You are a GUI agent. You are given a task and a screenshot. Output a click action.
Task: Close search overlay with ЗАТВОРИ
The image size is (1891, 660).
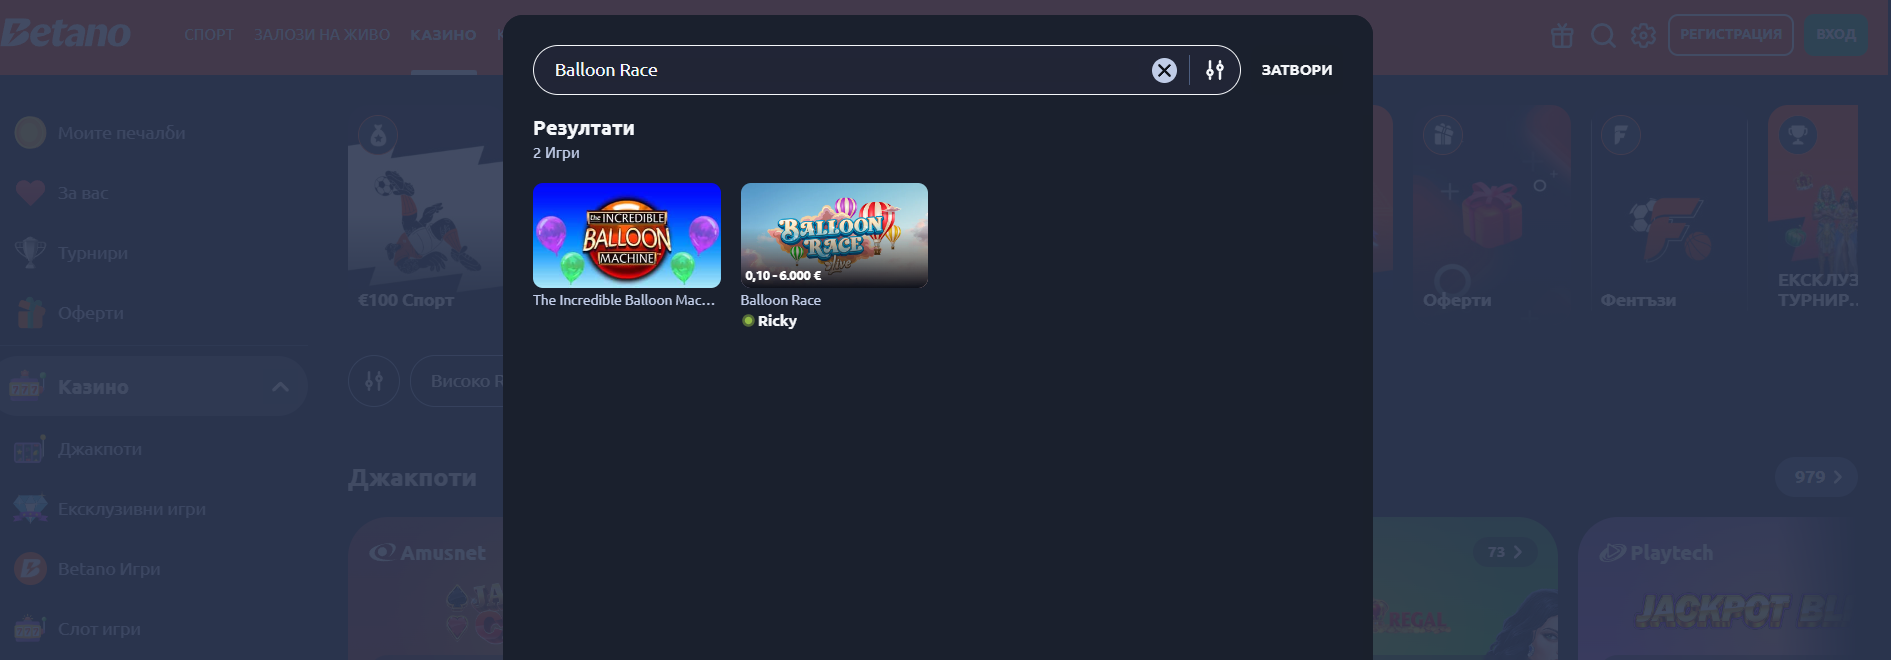1297,70
